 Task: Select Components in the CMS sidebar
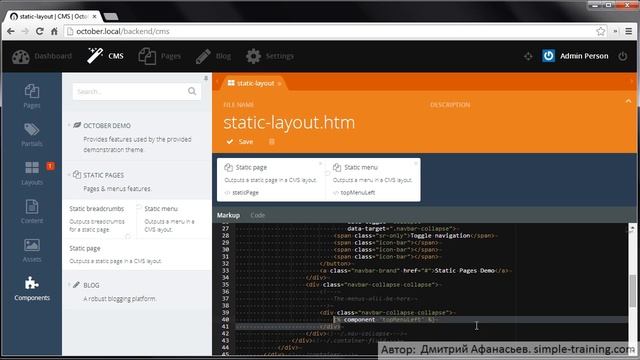[32, 289]
